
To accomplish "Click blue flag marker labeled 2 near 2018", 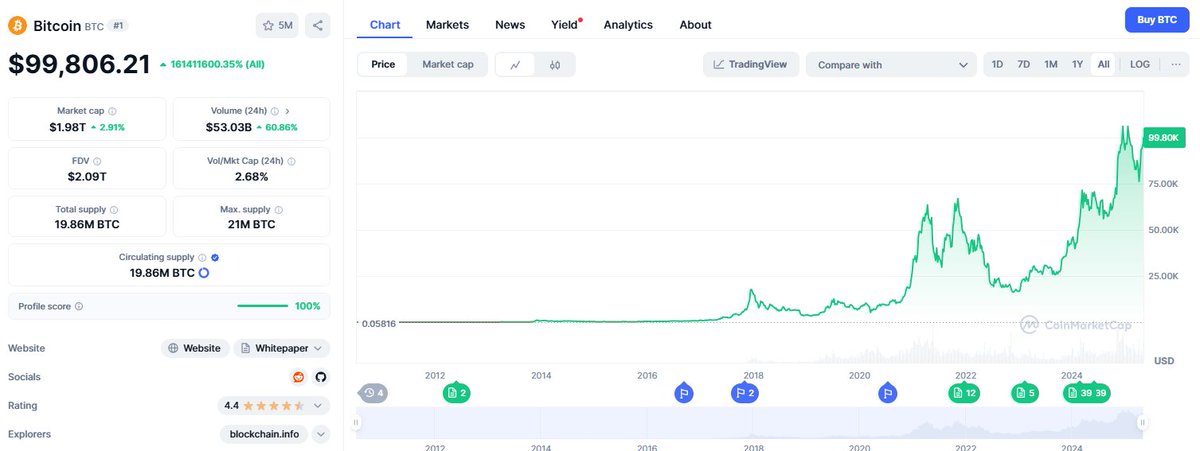I will pyautogui.click(x=745, y=393).
